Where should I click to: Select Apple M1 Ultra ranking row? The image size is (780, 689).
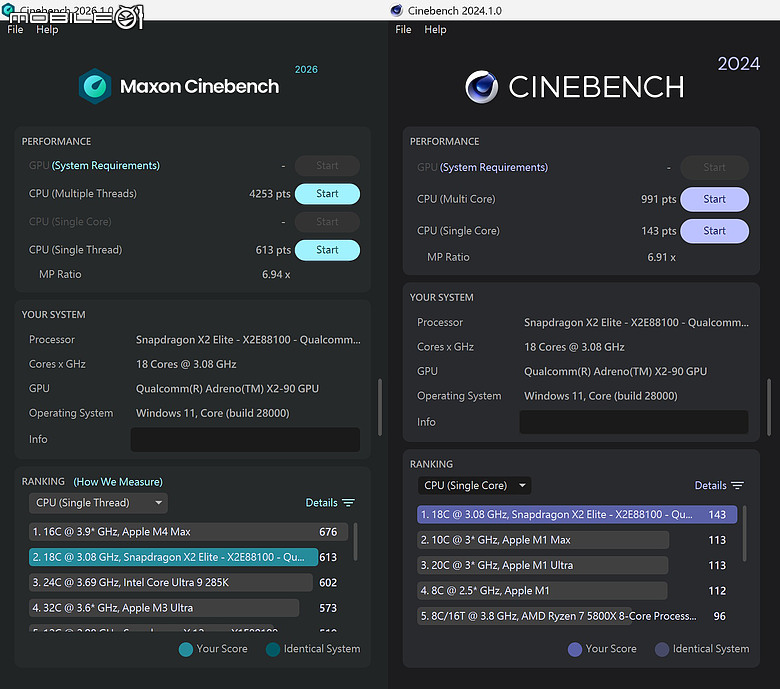pos(542,565)
